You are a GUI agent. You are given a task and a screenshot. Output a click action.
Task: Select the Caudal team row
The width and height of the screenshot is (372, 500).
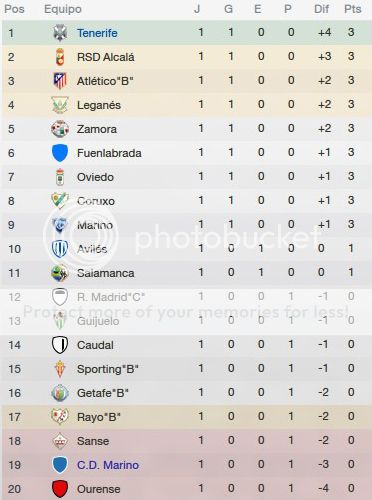(x=186, y=345)
